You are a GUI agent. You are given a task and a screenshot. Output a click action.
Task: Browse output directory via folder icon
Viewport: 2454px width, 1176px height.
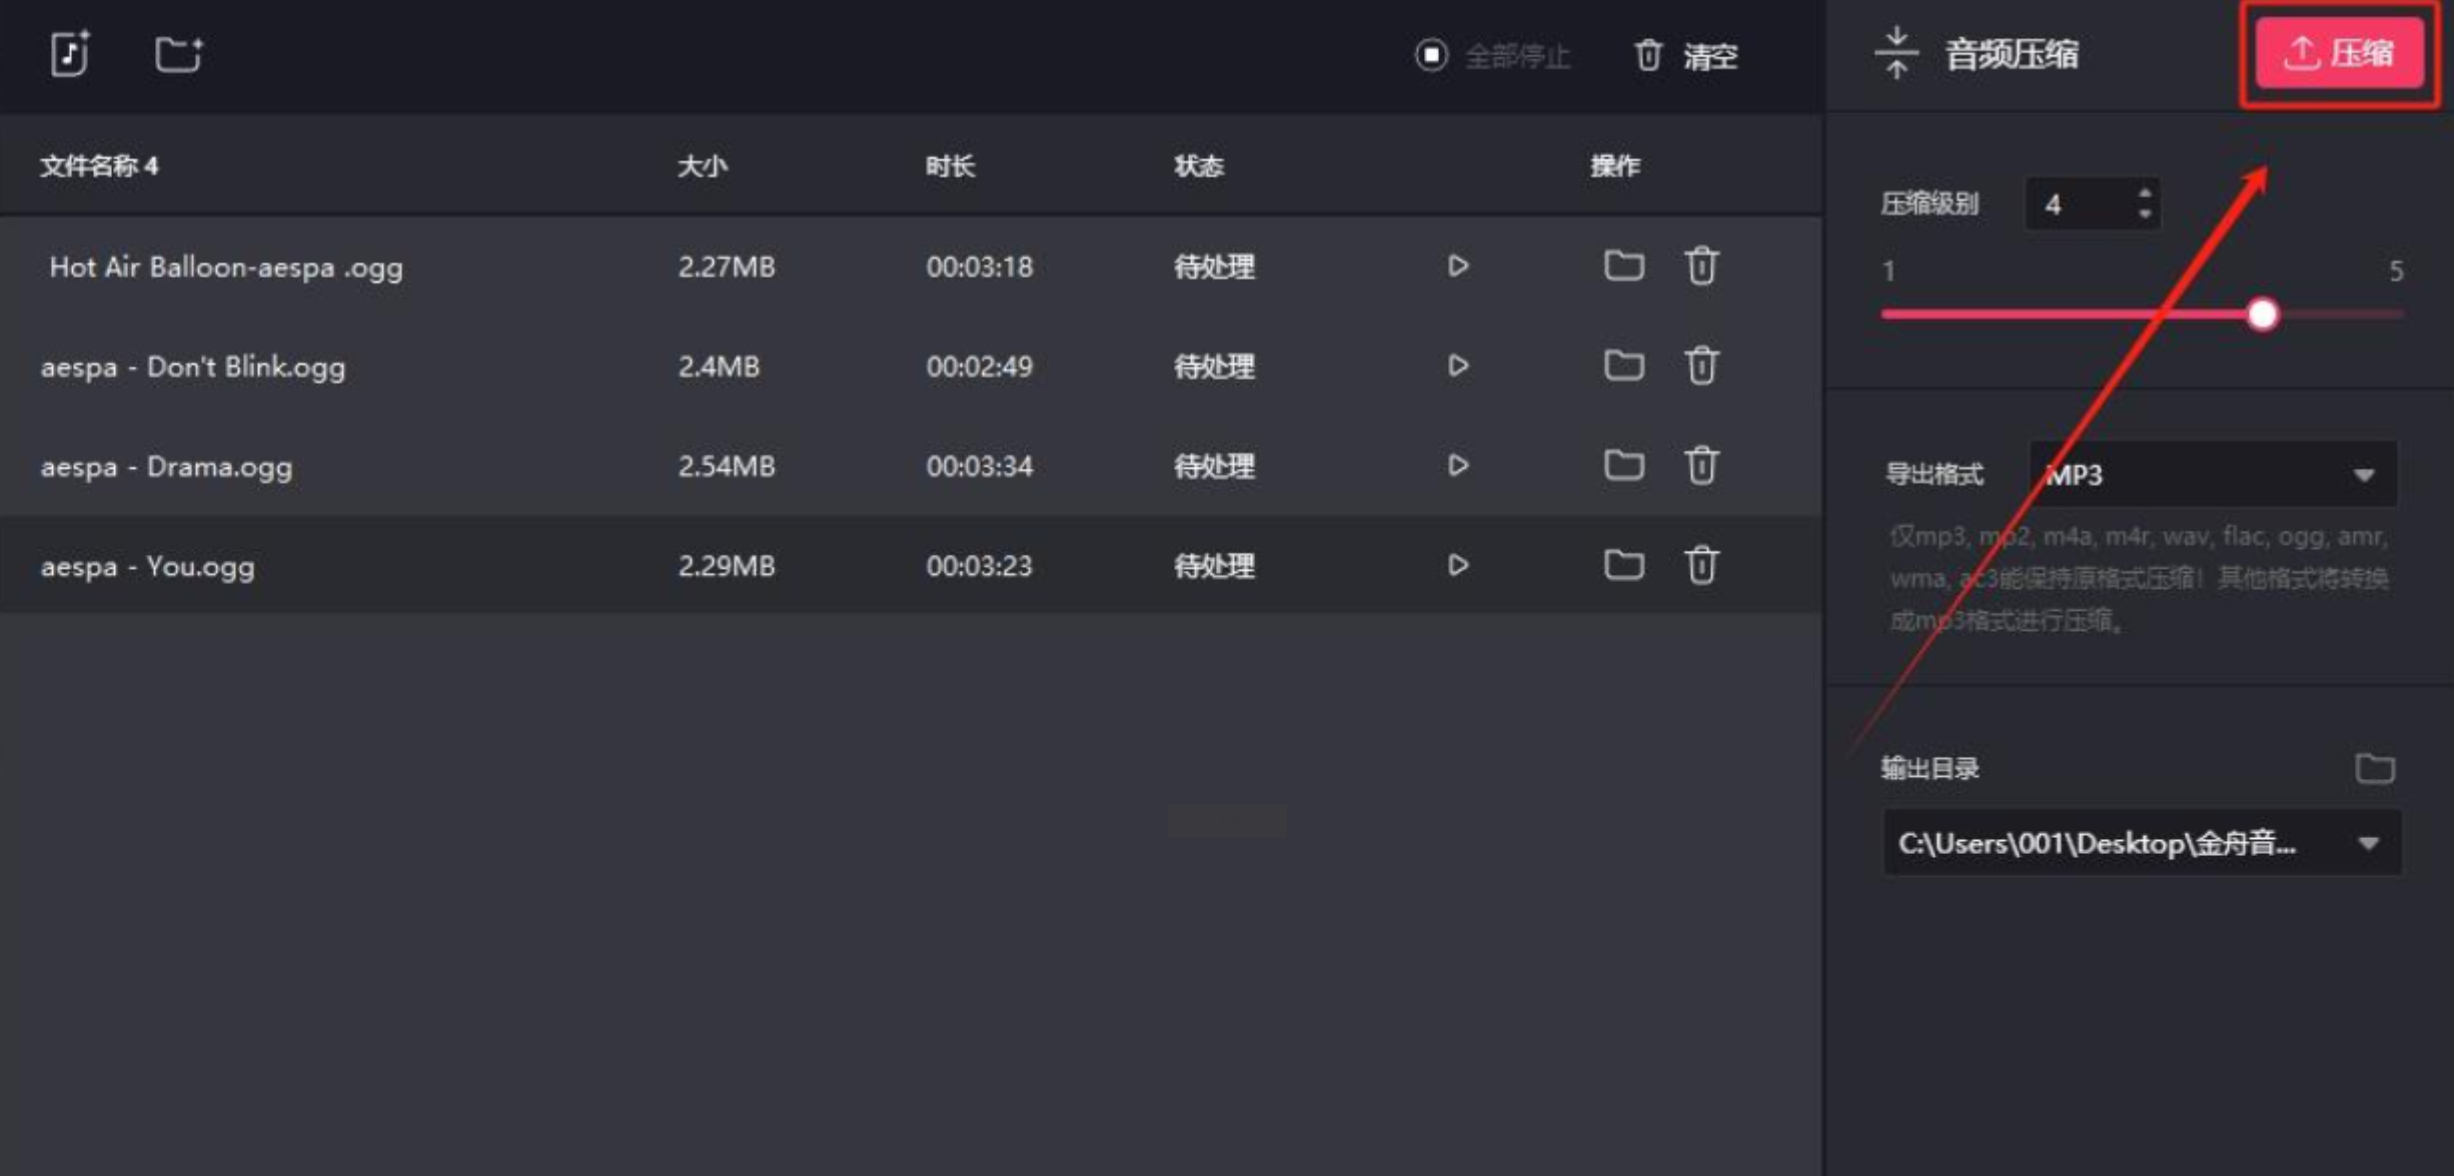[2375, 768]
